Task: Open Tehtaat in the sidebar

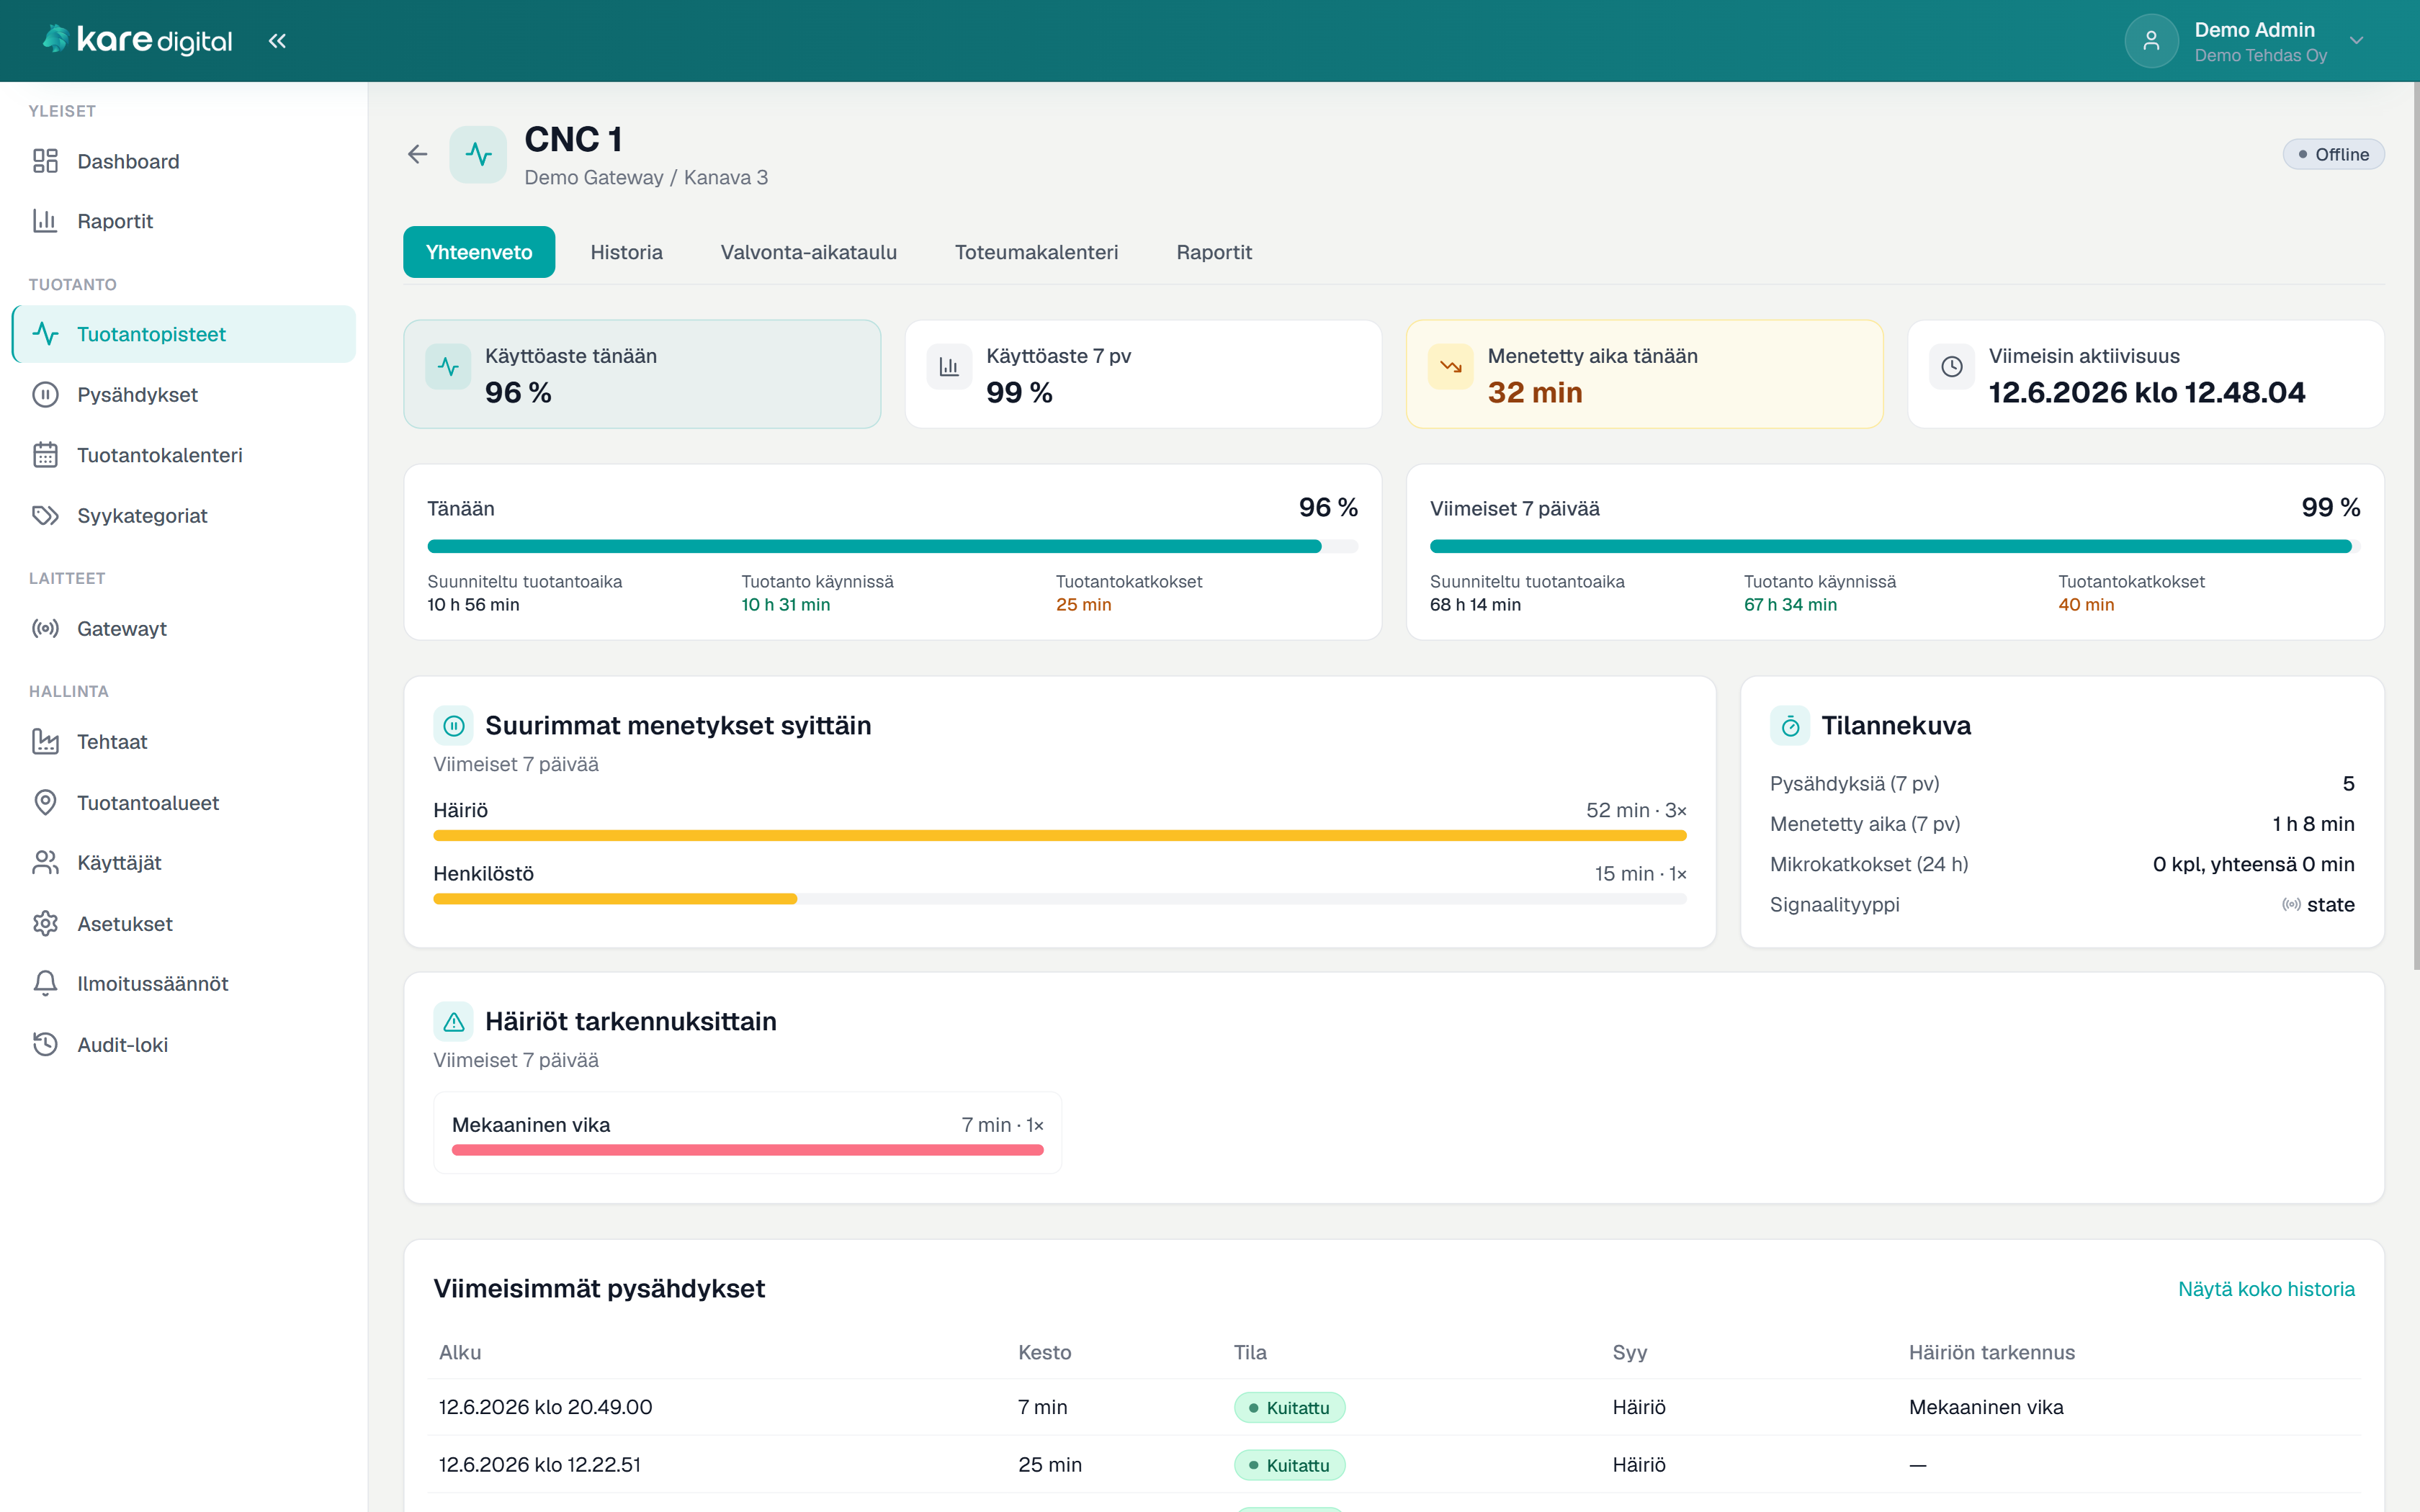Action: click(184, 742)
